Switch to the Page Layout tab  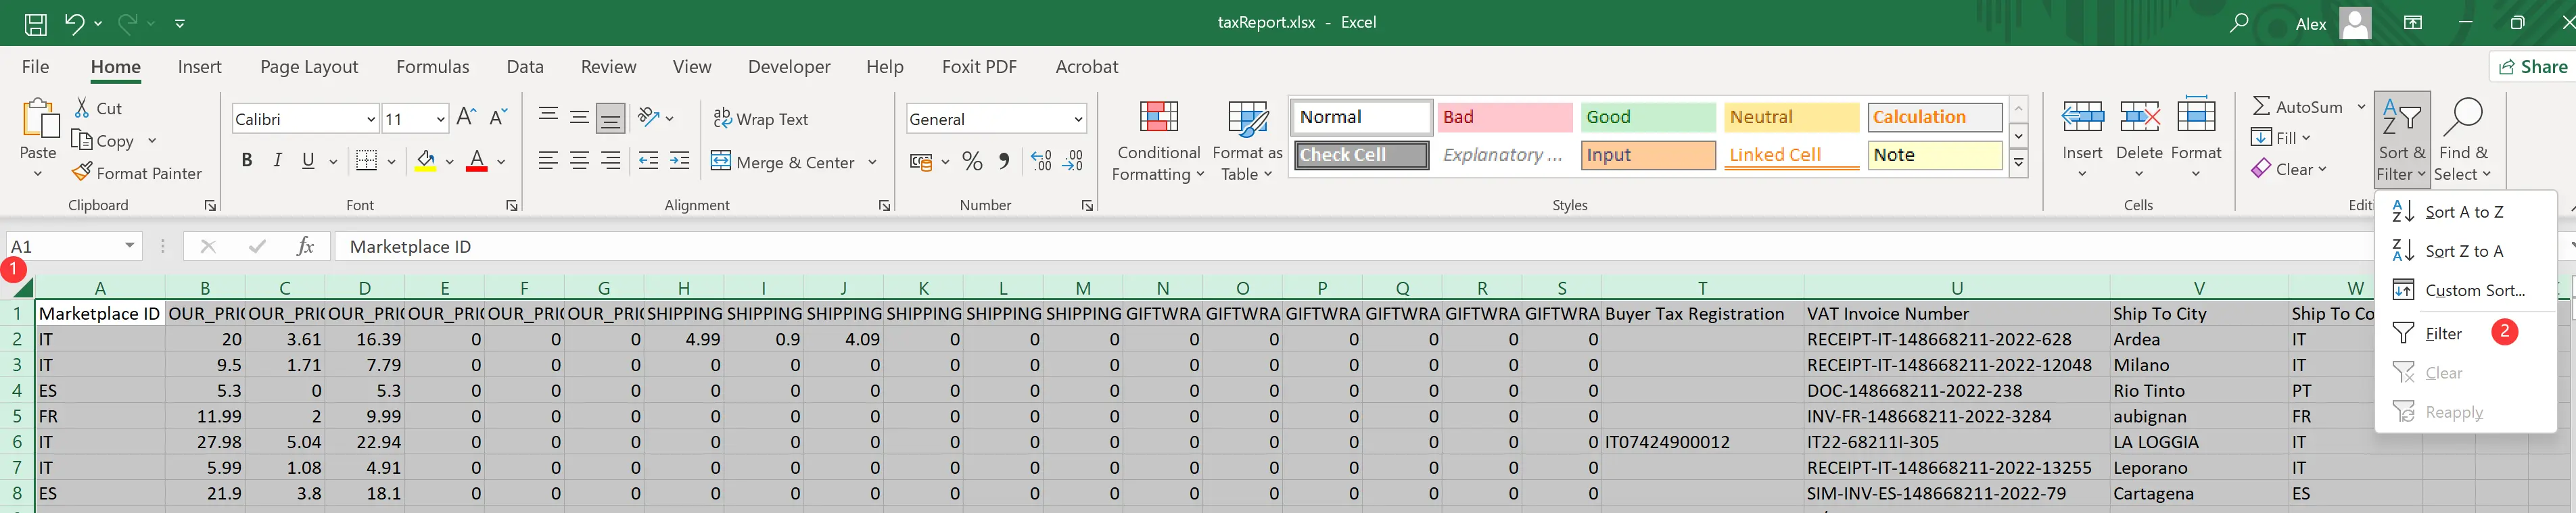coord(308,67)
